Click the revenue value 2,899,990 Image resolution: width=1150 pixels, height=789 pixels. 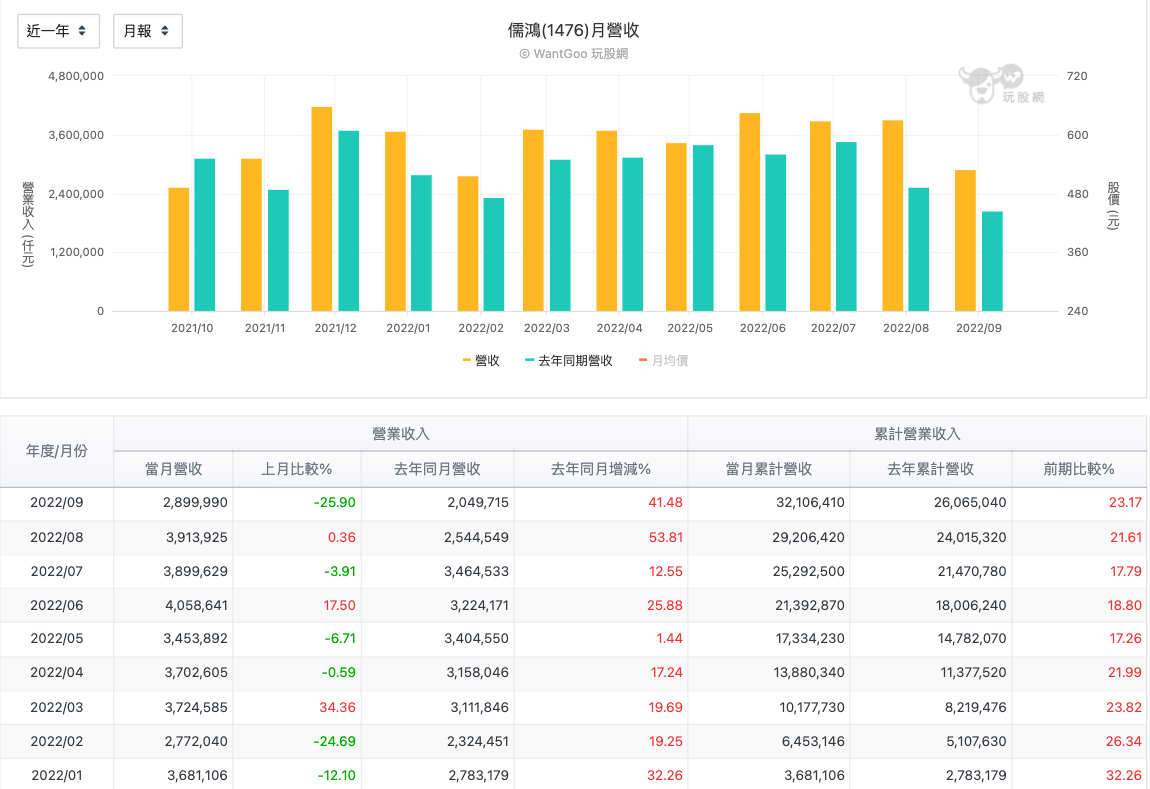195,503
